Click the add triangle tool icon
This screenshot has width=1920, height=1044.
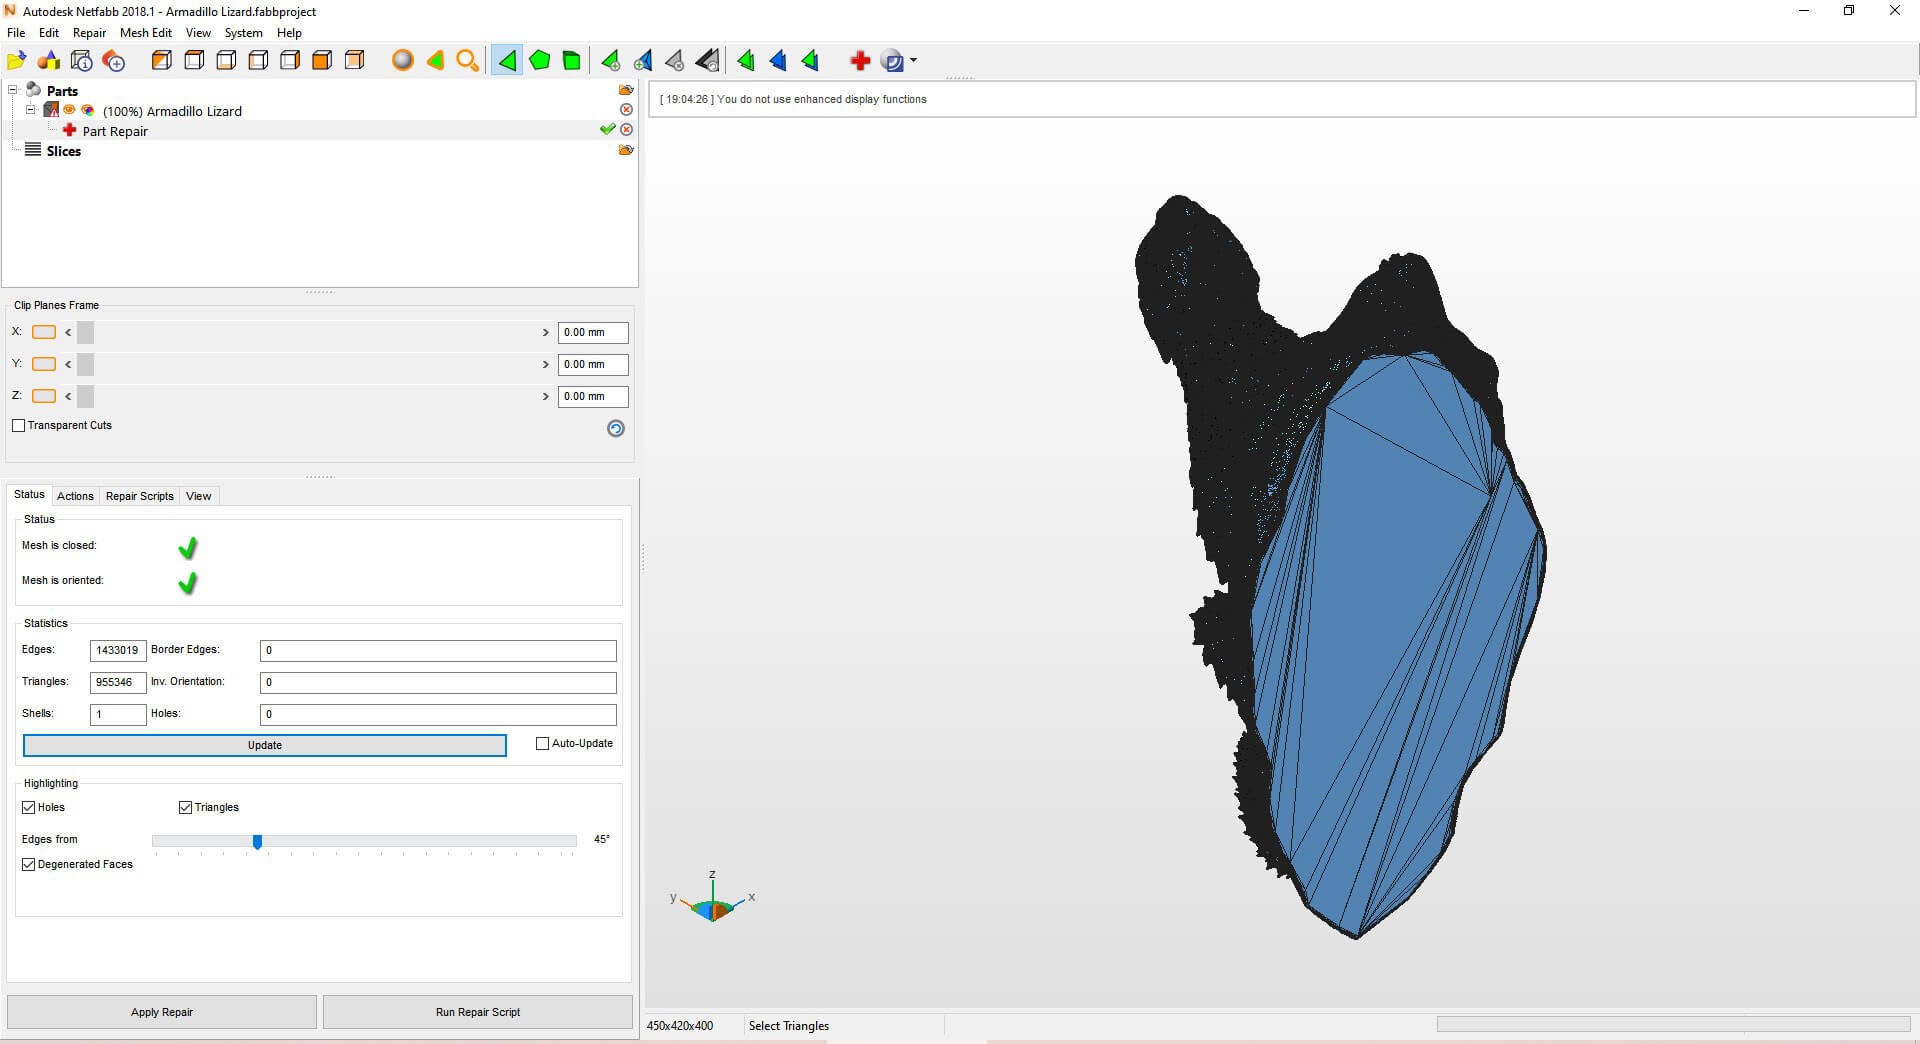tap(610, 61)
